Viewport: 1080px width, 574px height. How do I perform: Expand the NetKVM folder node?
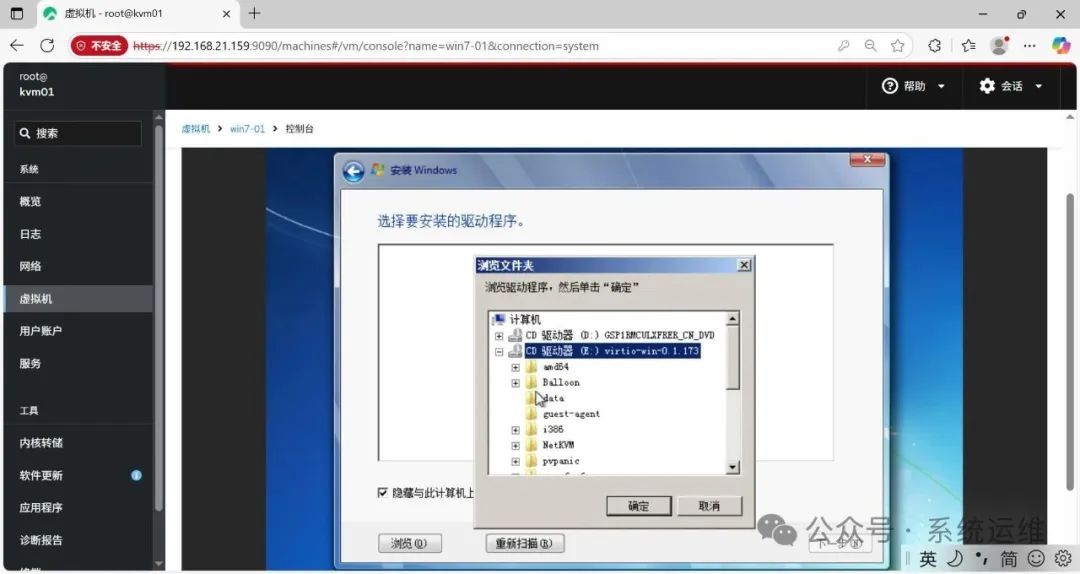[515, 446]
